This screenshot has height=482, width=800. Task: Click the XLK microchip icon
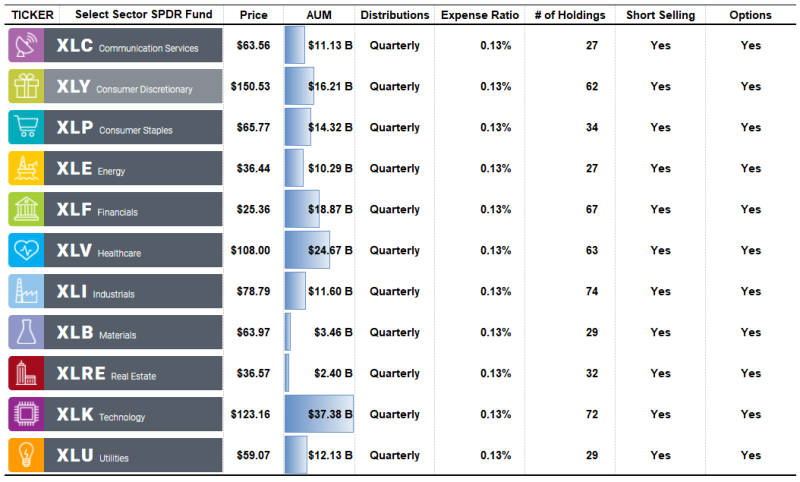(x=25, y=415)
